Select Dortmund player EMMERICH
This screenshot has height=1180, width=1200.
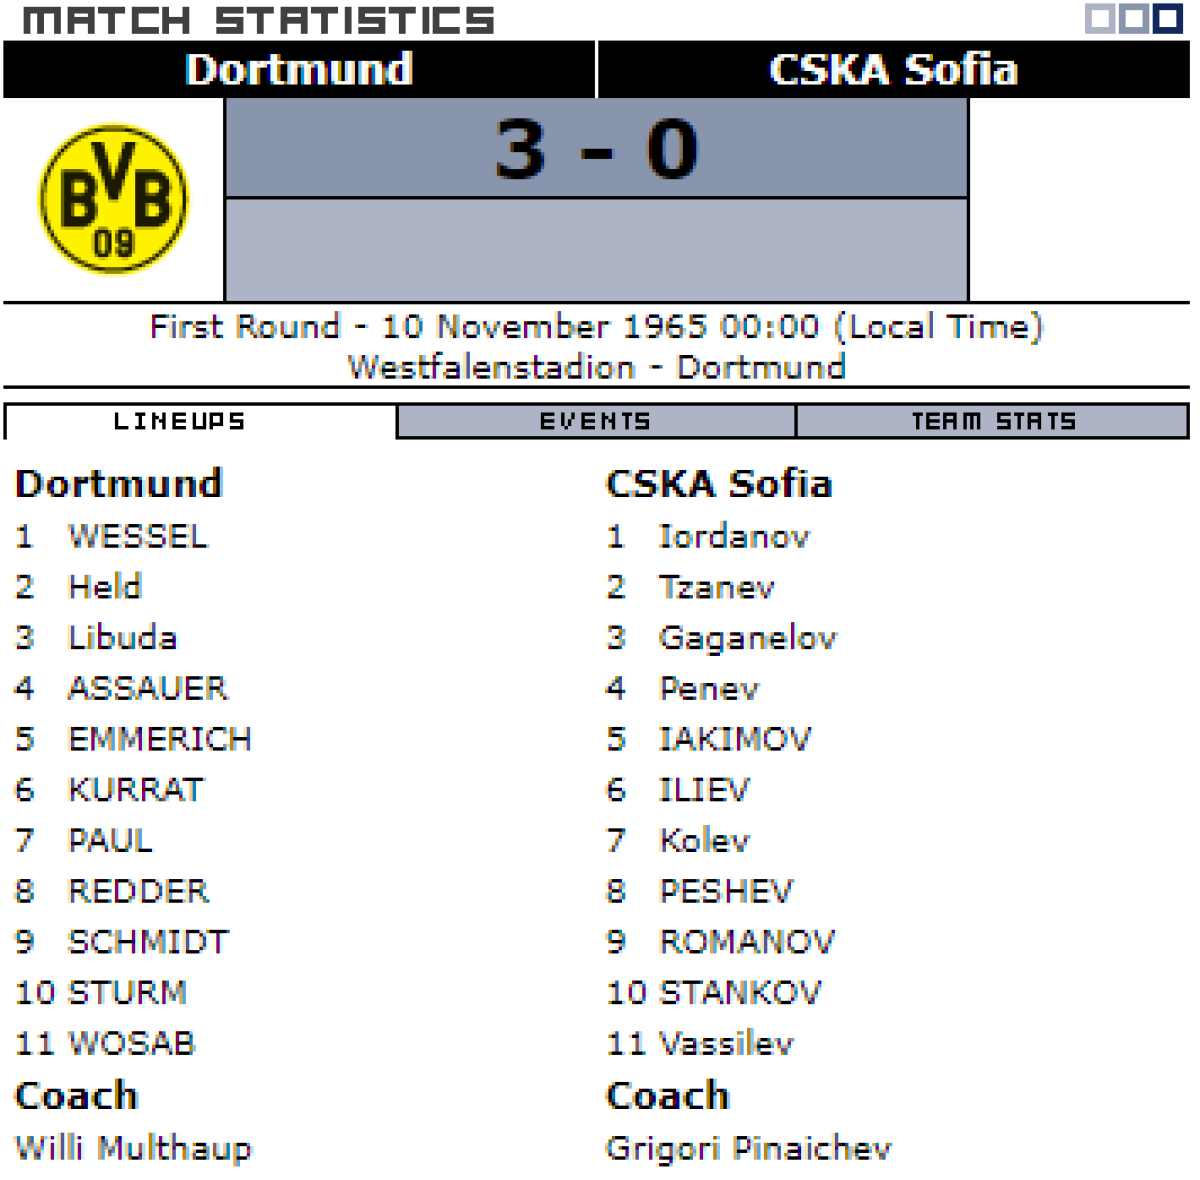[x=160, y=740]
